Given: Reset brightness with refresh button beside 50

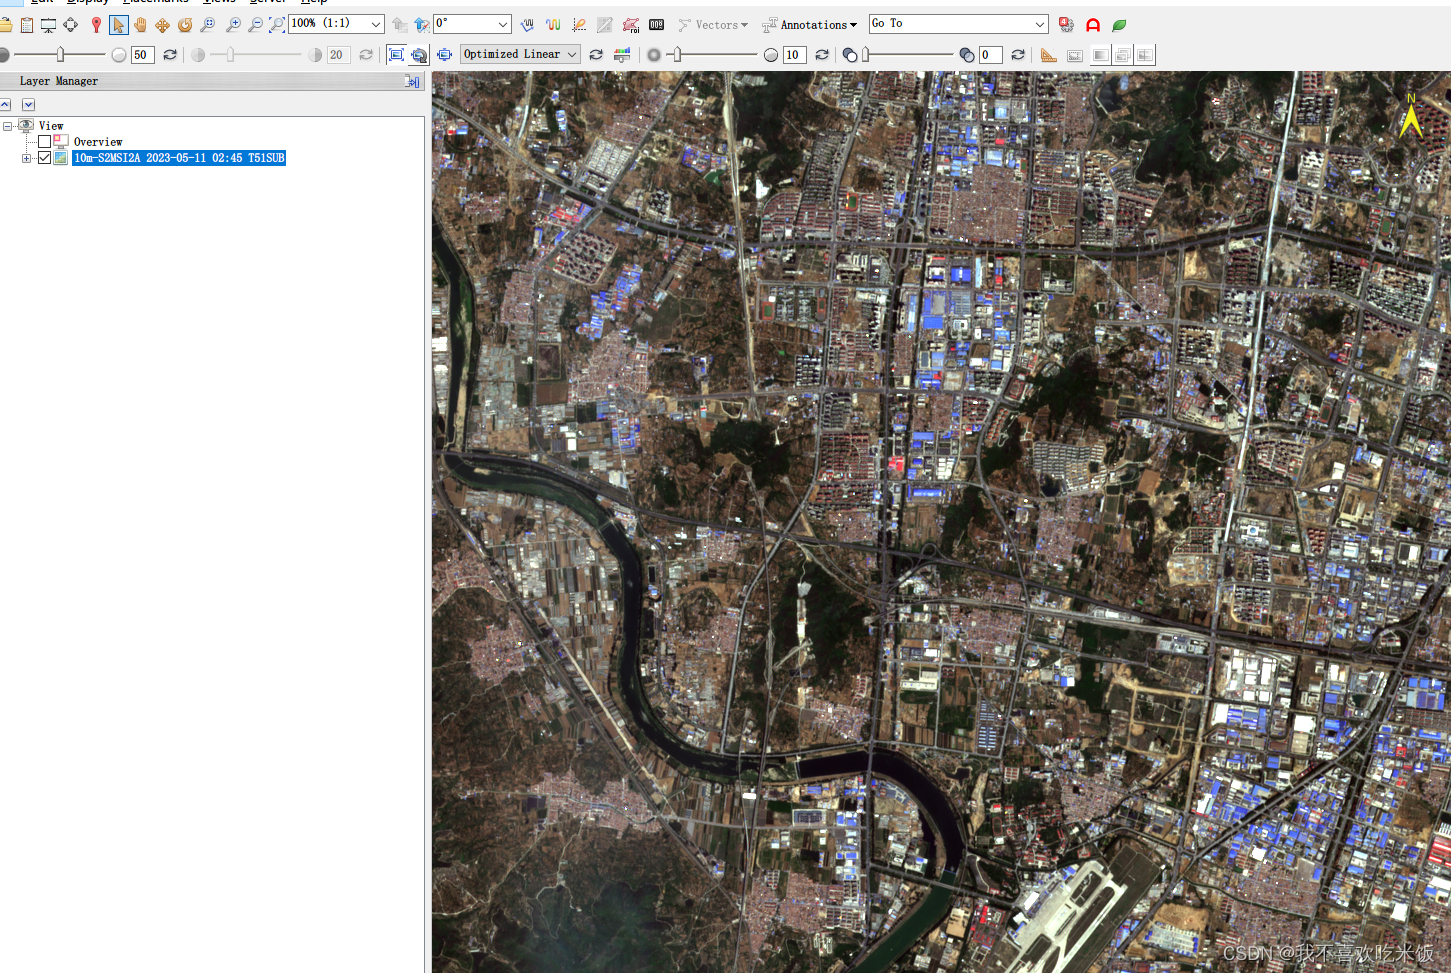Looking at the screenshot, I should pos(170,55).
